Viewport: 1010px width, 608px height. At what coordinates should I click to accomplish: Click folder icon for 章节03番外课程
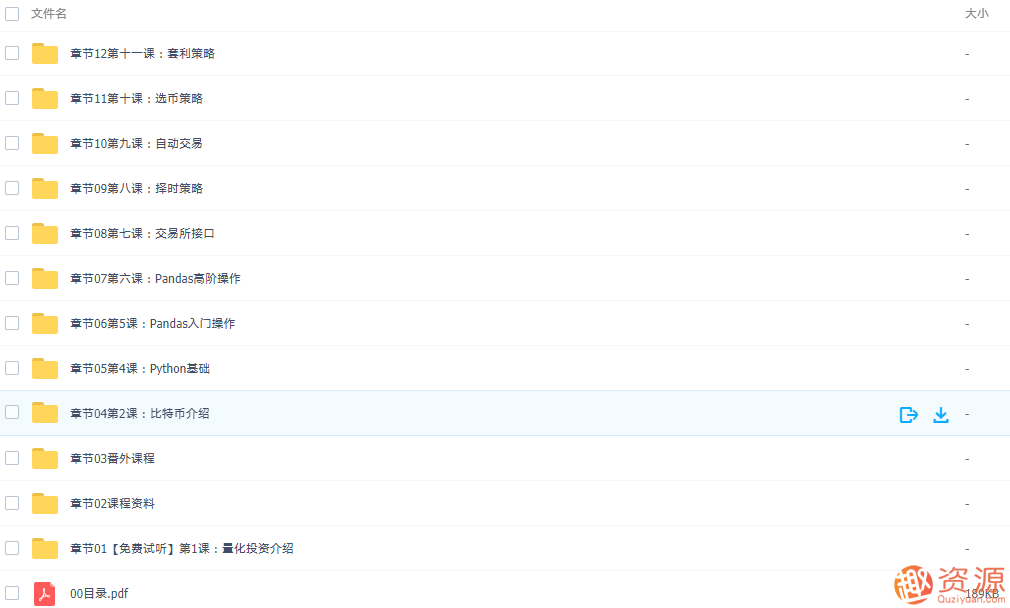[45, 459]
